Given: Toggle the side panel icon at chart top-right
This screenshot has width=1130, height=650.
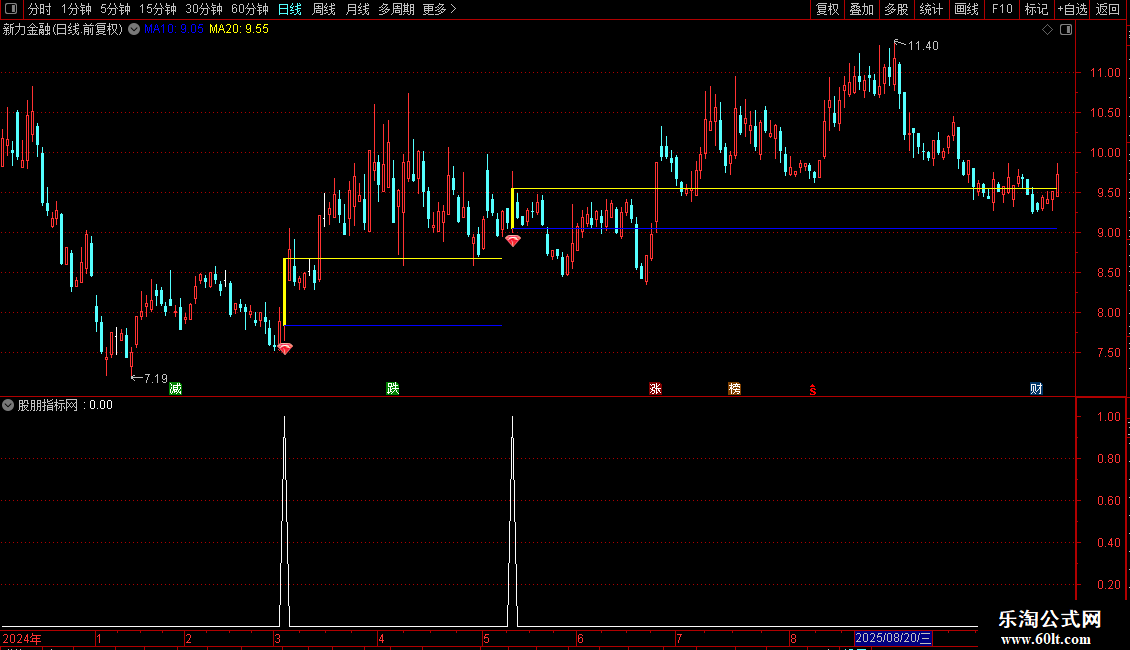Looking at the screenshot, I should (x=1066, y=30).
